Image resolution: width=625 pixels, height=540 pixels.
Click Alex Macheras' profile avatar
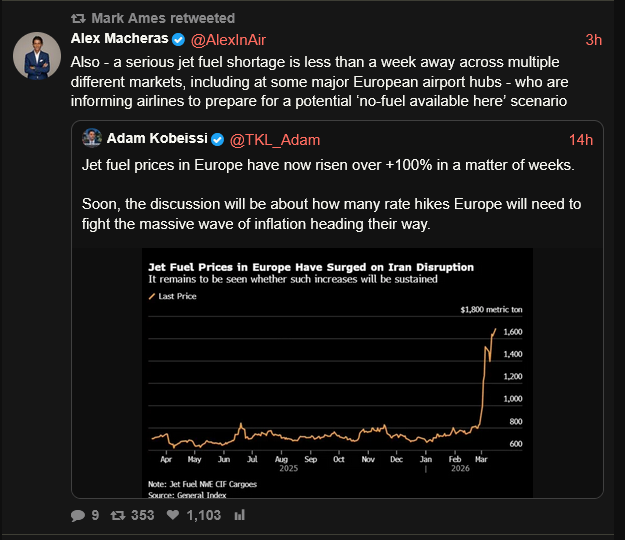coord(38,55)
